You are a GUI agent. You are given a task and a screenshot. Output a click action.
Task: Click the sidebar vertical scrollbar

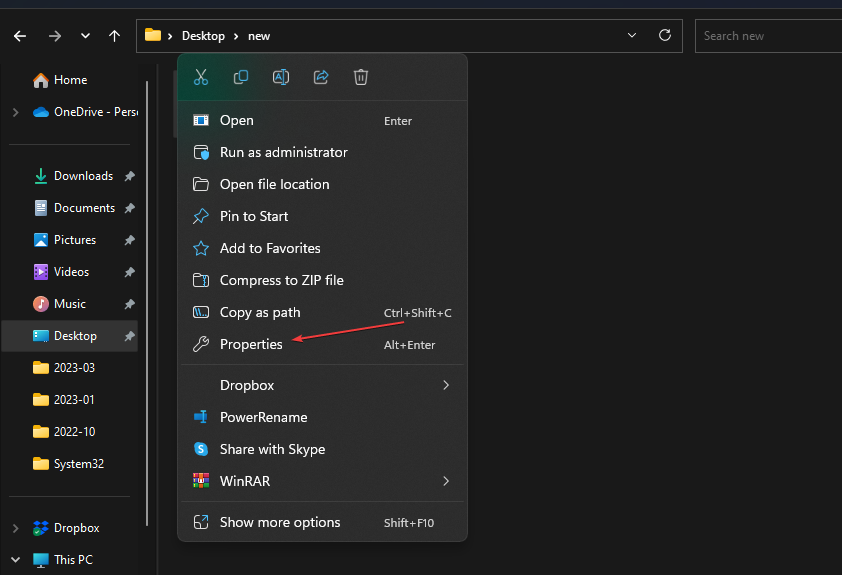pyautogui.click(x=147, y=303)
